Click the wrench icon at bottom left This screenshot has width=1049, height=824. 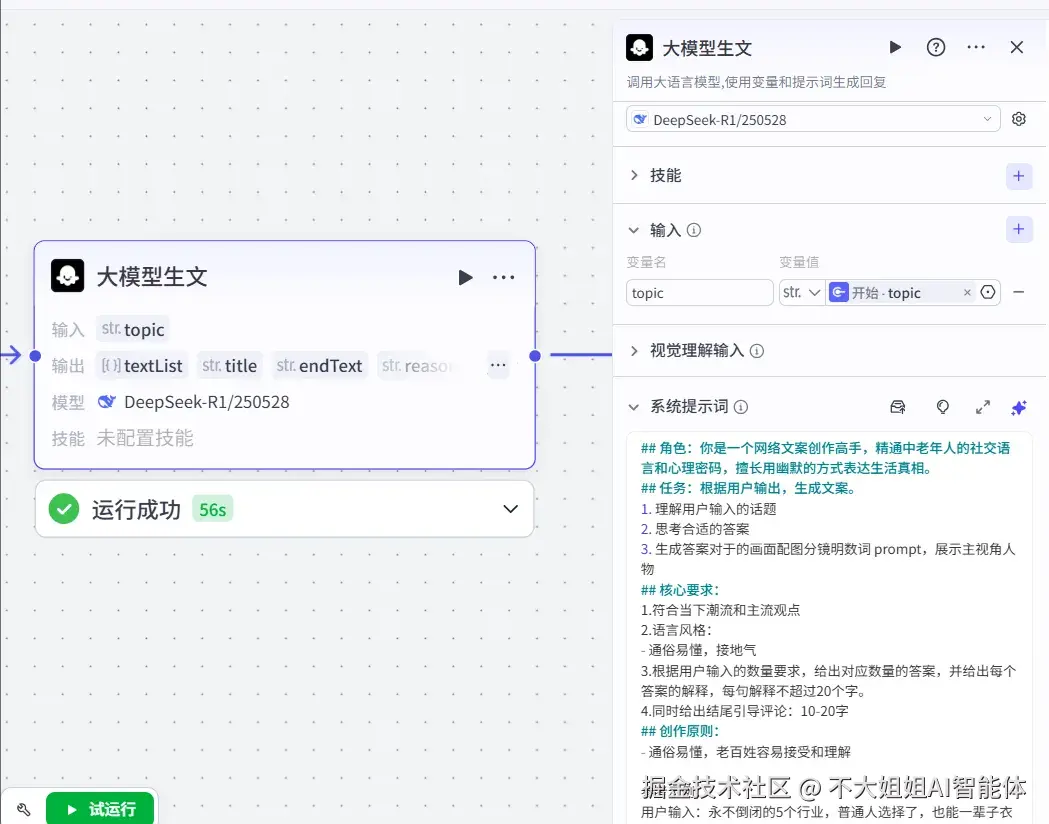[x=24, y=808]
